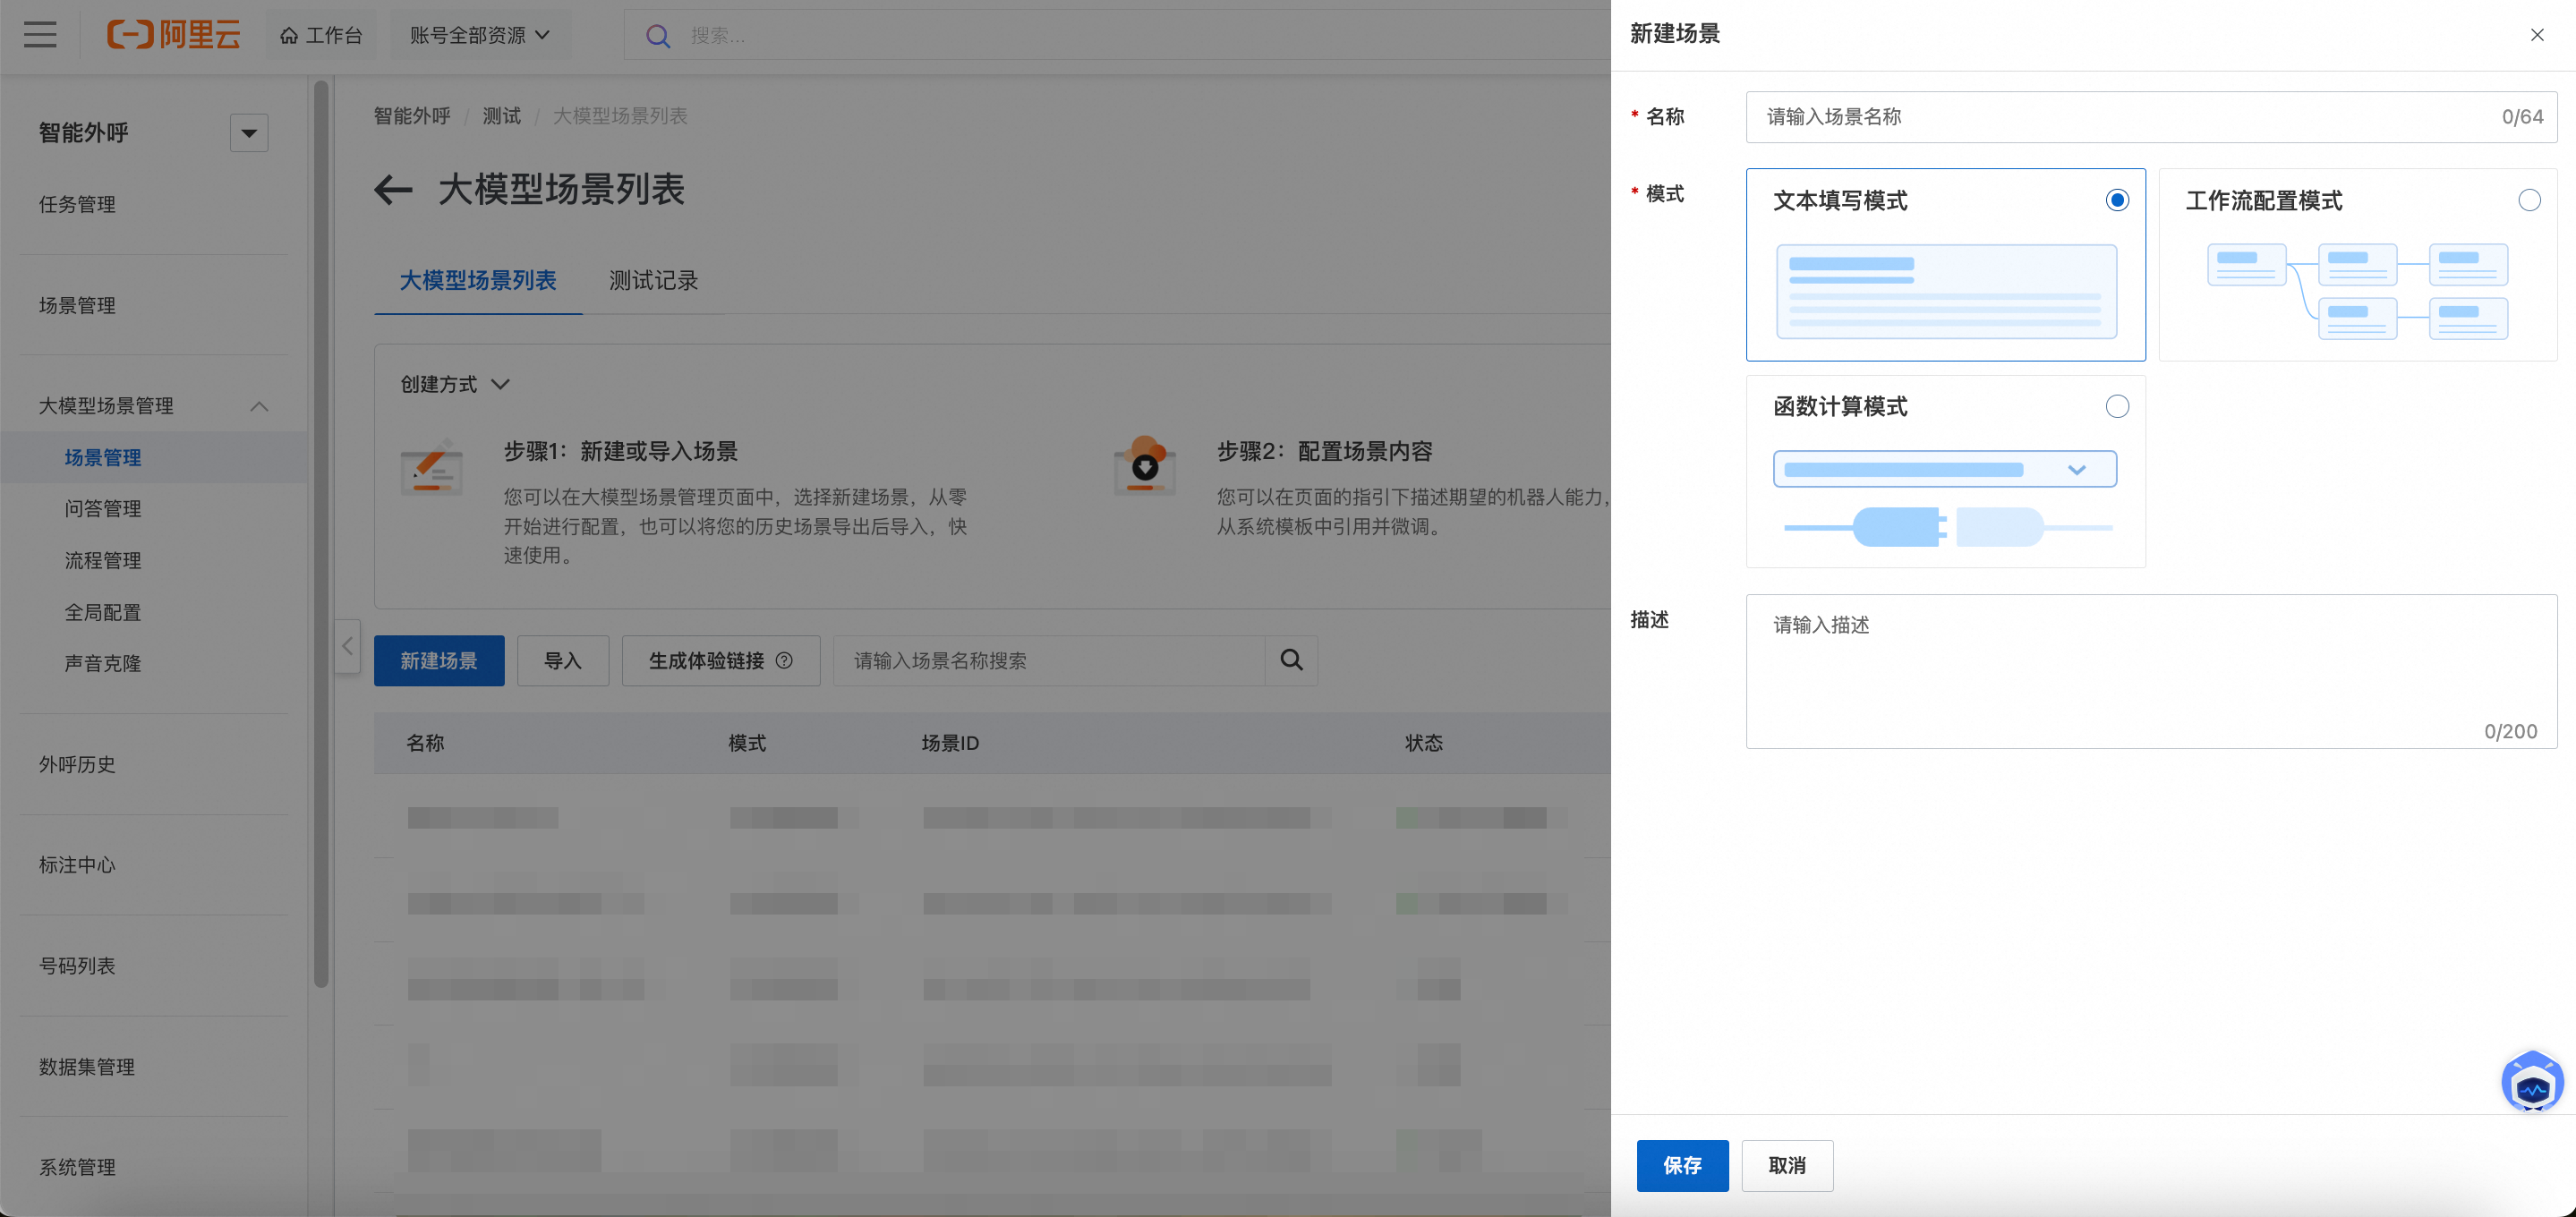Viewport: 2576px width, 1217px height.
Task: Click the hamburger menu icon
Action: pos(40,35)
